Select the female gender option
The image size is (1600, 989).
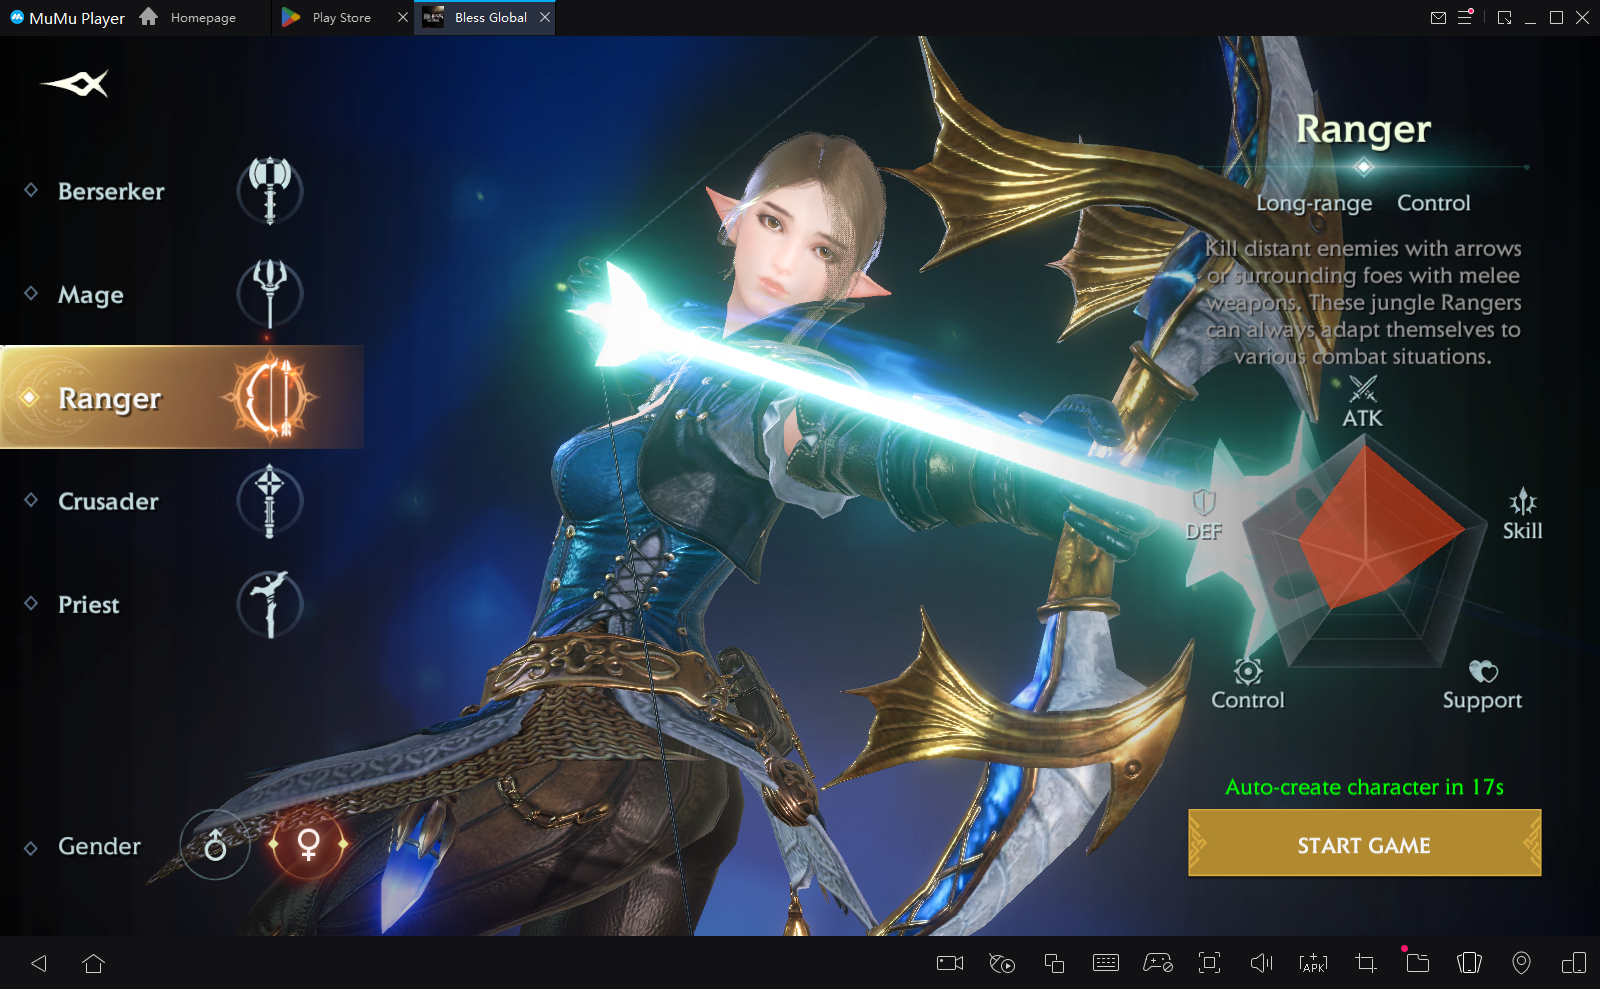click(x=309, y=845)
